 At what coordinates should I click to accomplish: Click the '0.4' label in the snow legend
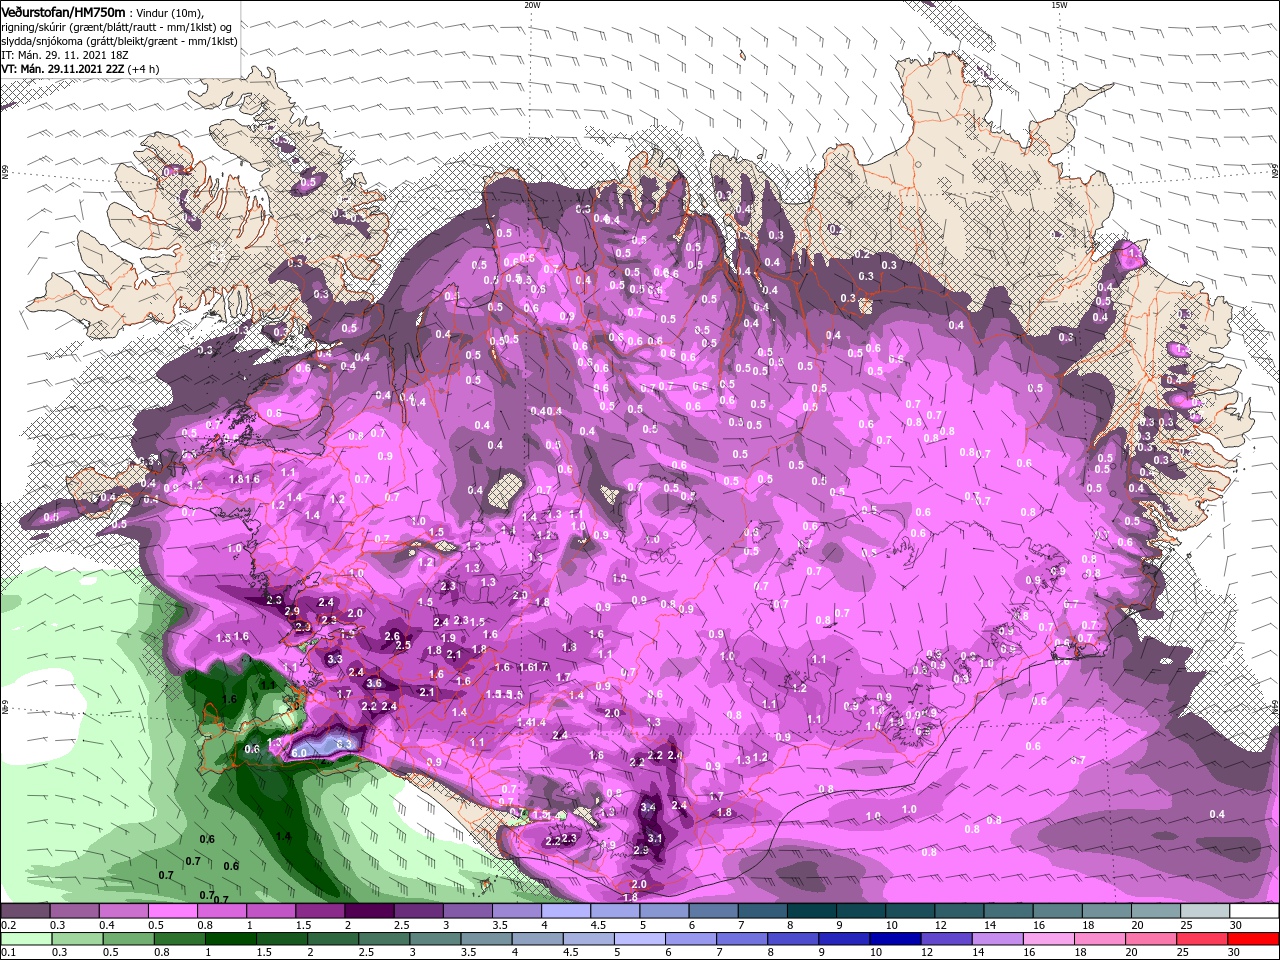[x=107, y=924]
